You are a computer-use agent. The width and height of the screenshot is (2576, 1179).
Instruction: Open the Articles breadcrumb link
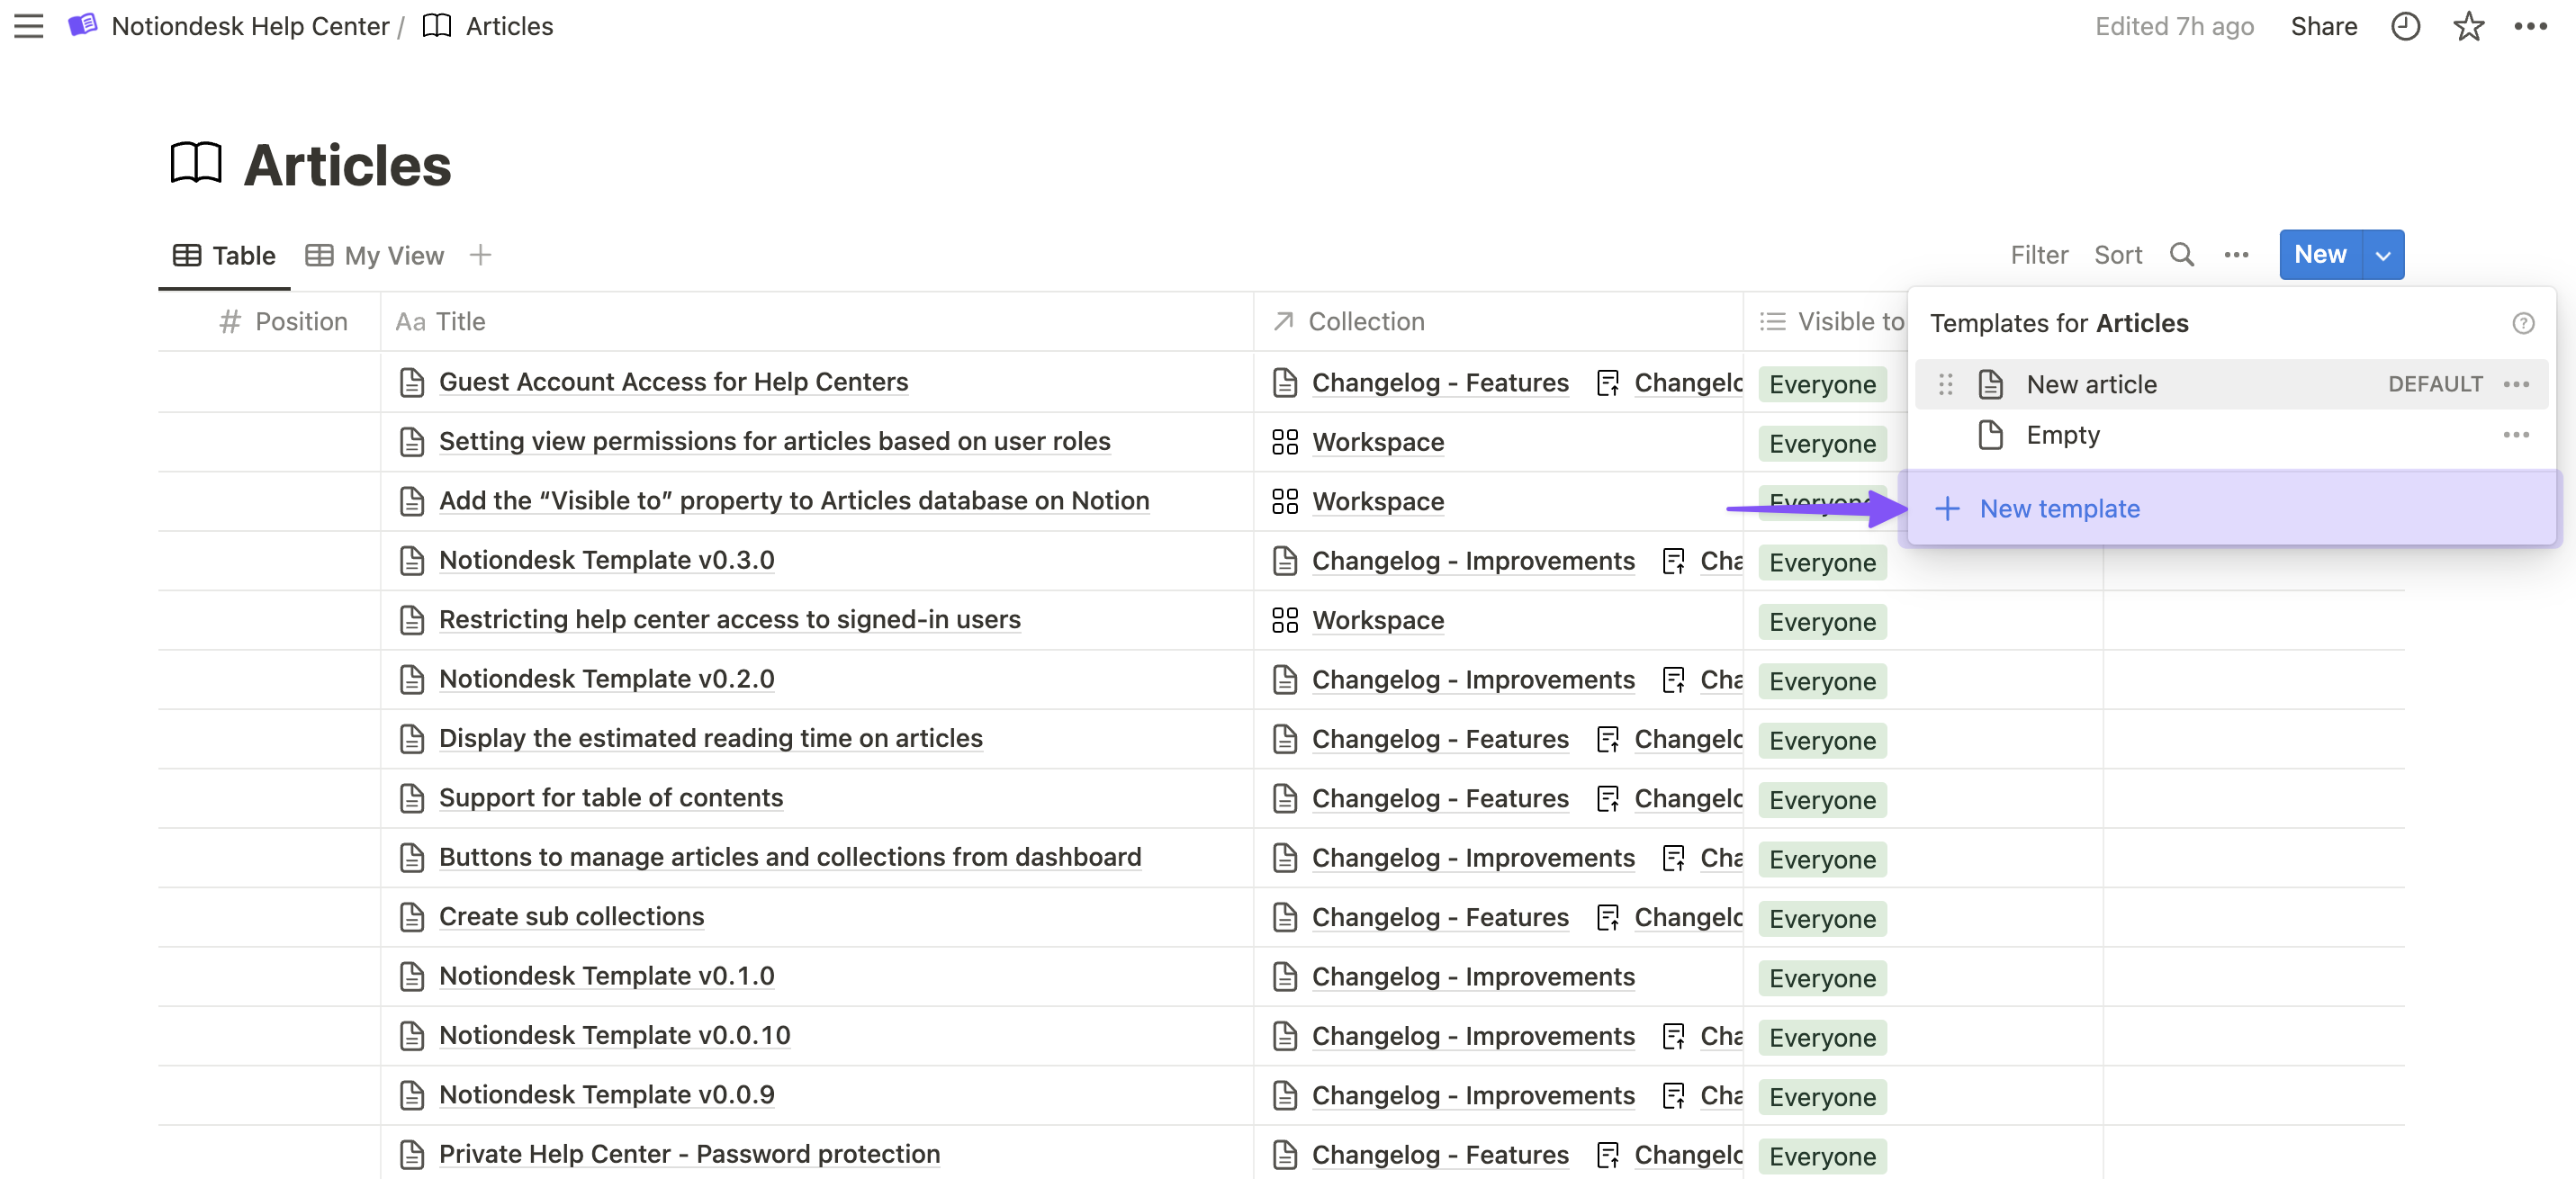[509, 26]
